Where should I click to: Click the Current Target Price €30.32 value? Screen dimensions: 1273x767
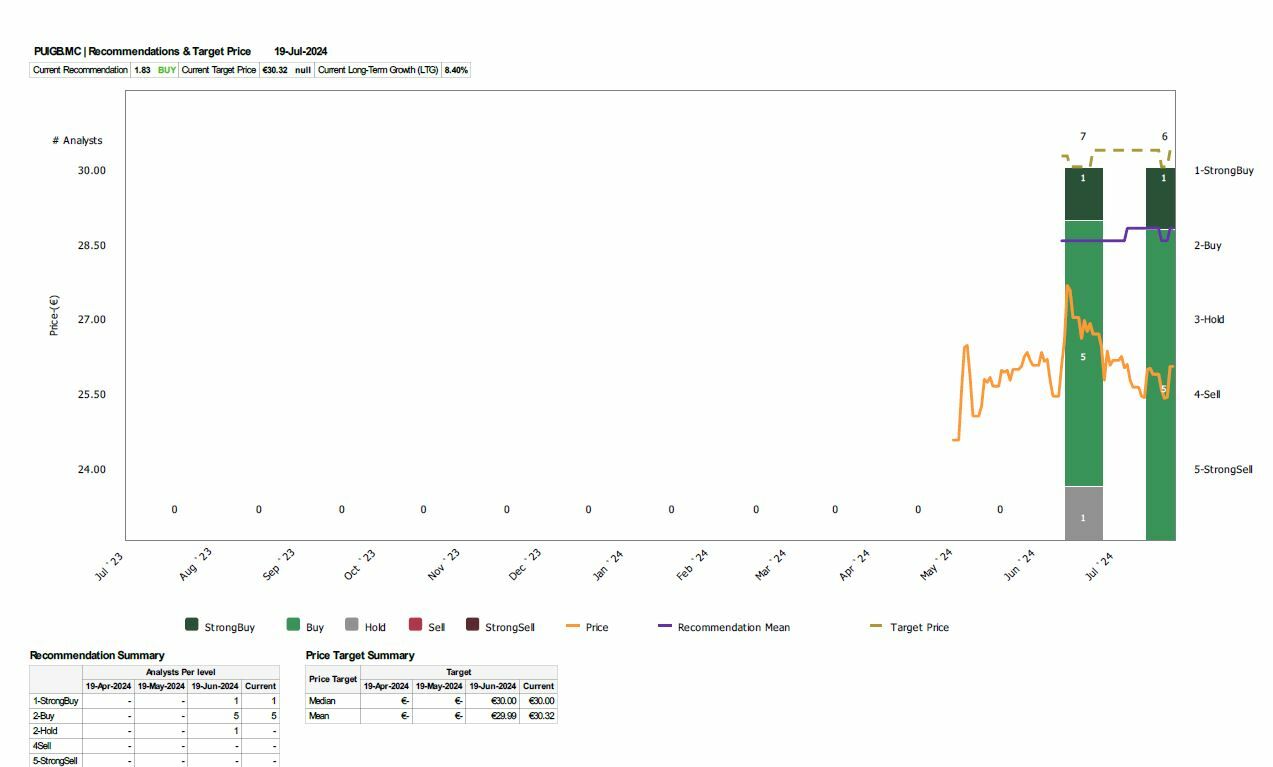275,70
